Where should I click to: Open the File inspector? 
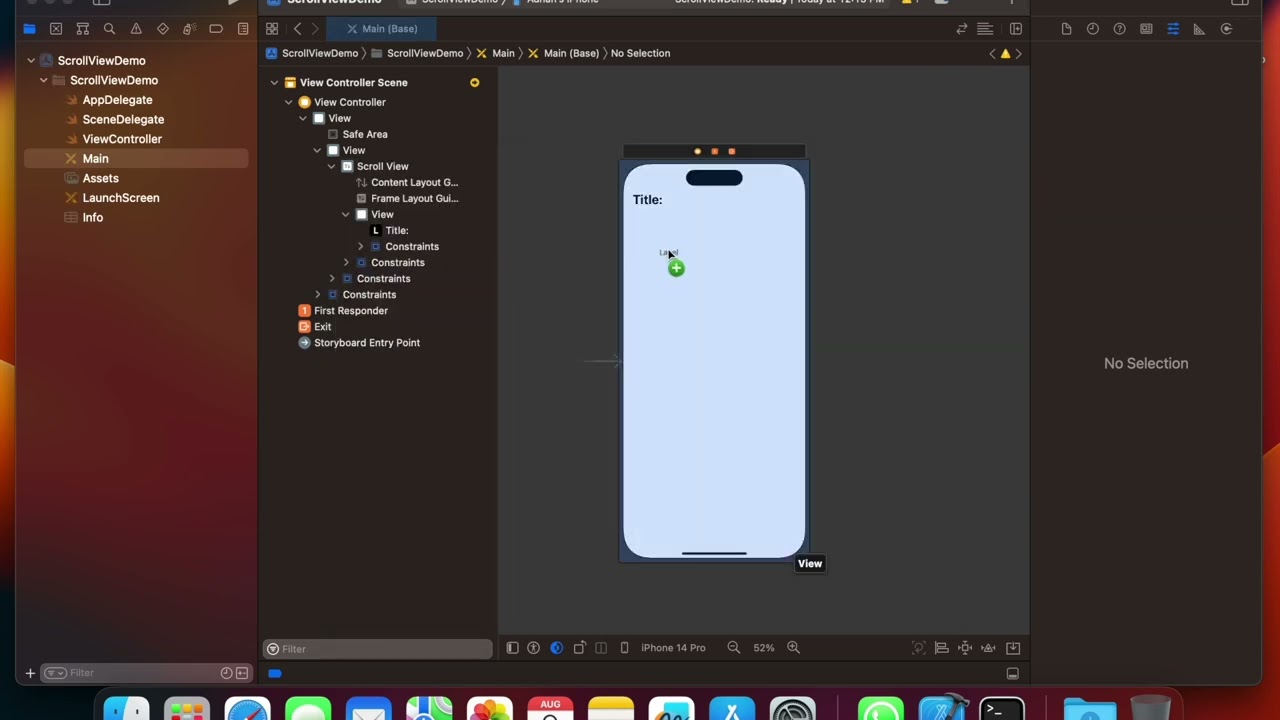(x=1066, y=29)
